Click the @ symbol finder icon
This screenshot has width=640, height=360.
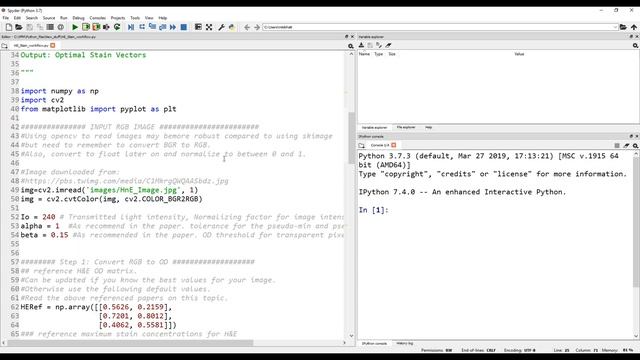61,27
